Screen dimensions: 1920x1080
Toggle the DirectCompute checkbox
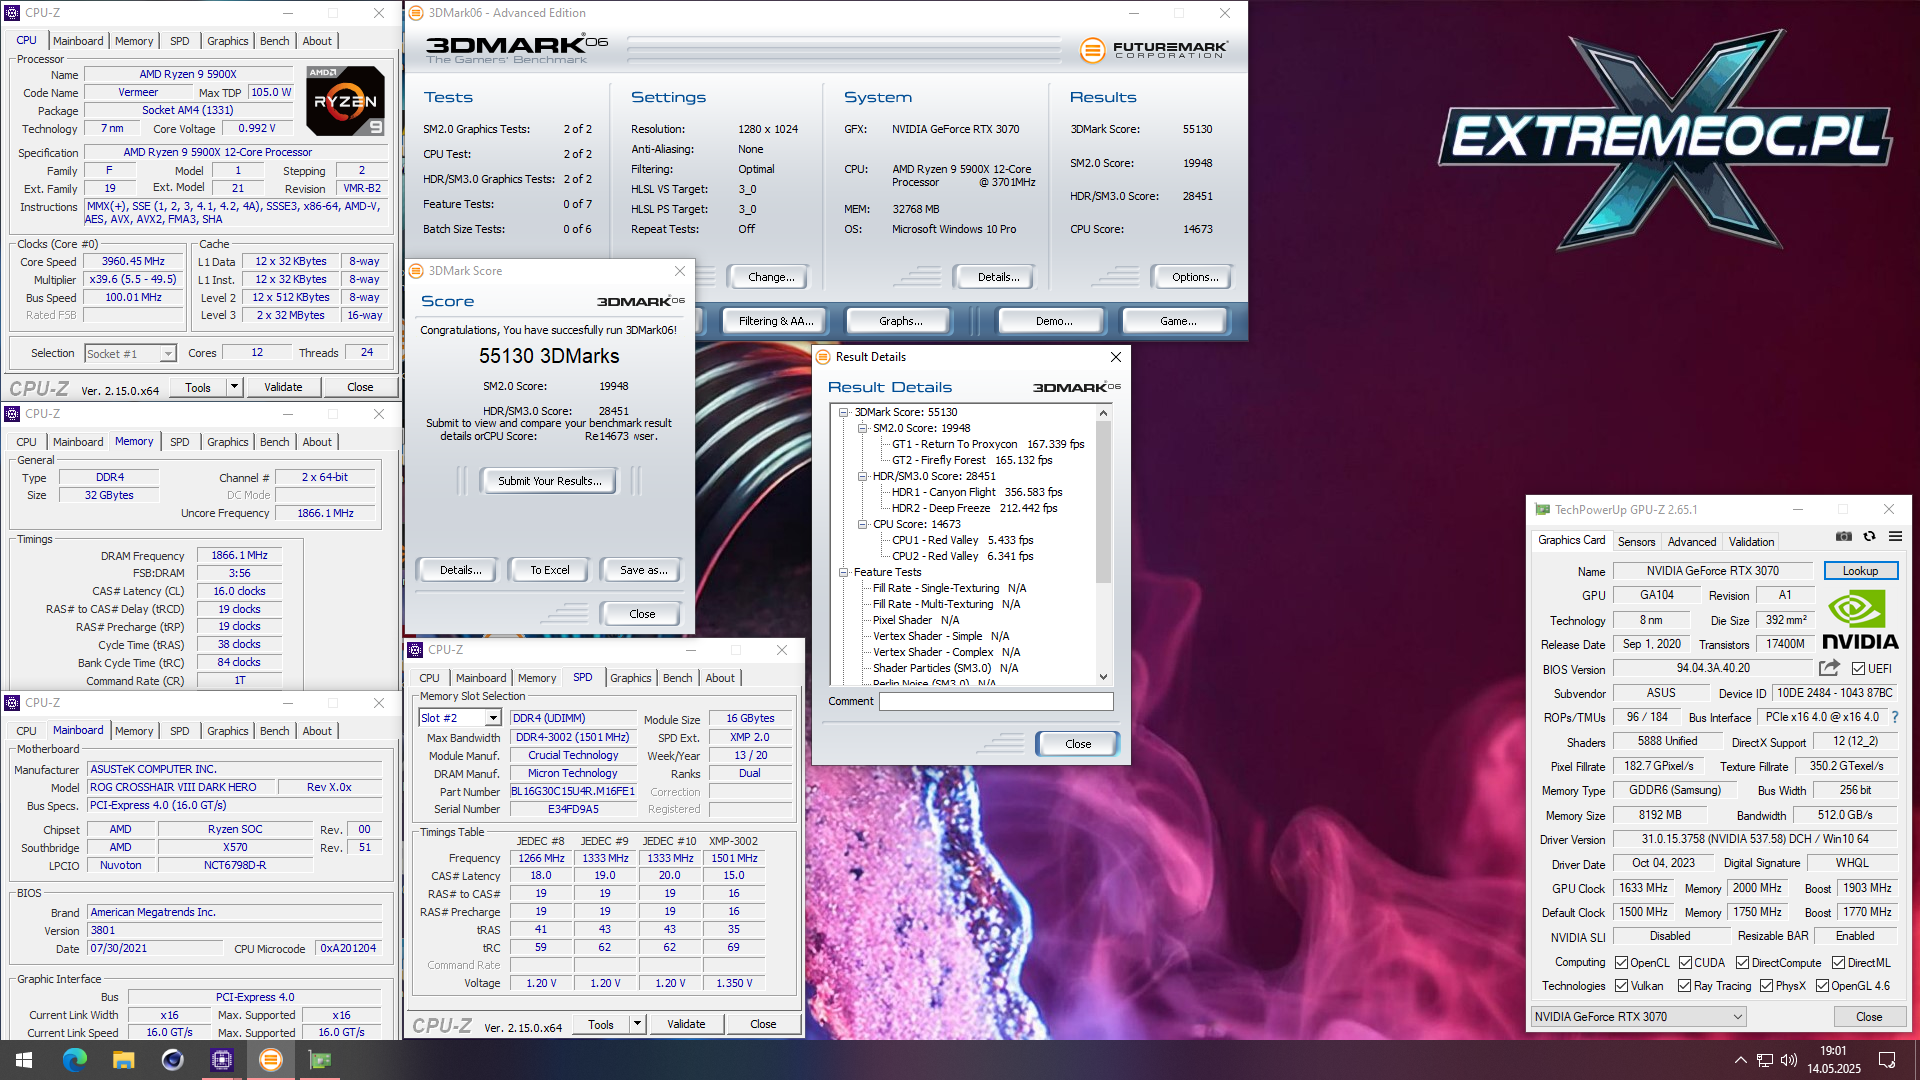pyautogui.click(x=1742, y=963)
